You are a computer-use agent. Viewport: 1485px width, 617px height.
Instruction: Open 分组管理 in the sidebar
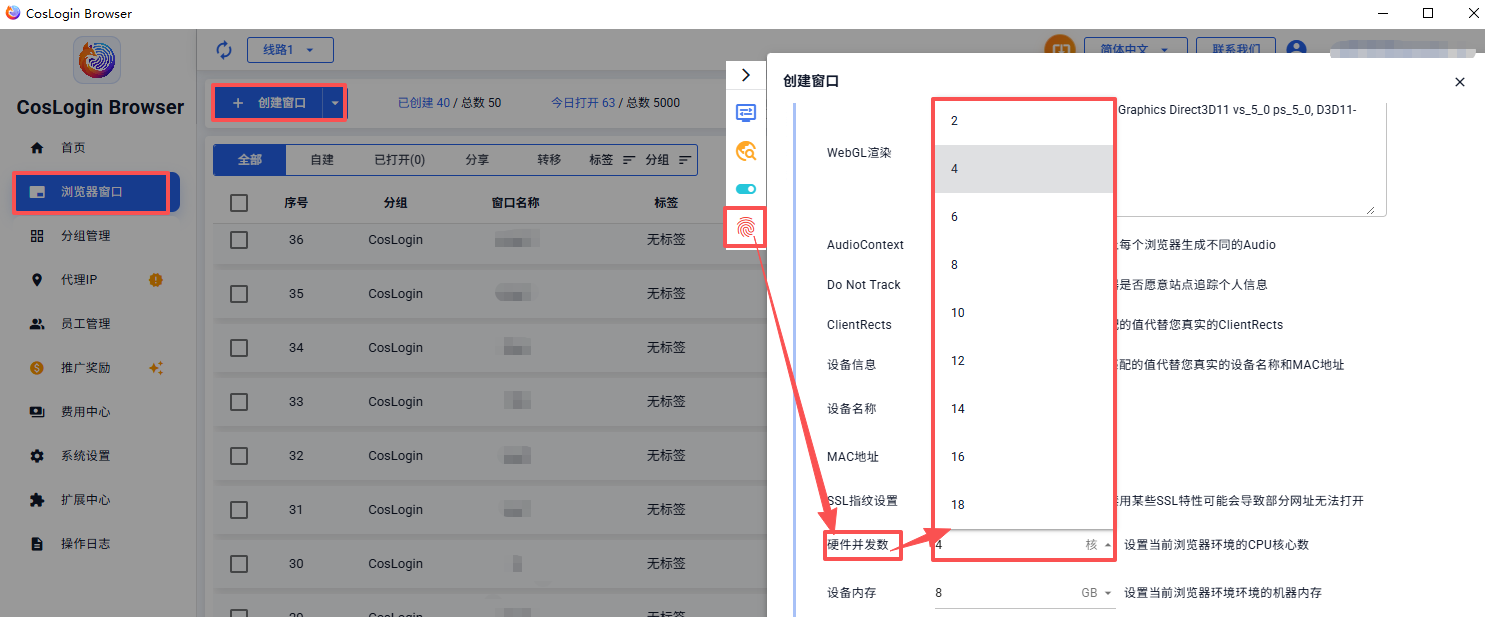pyautogui.click(x=85, y=236)
